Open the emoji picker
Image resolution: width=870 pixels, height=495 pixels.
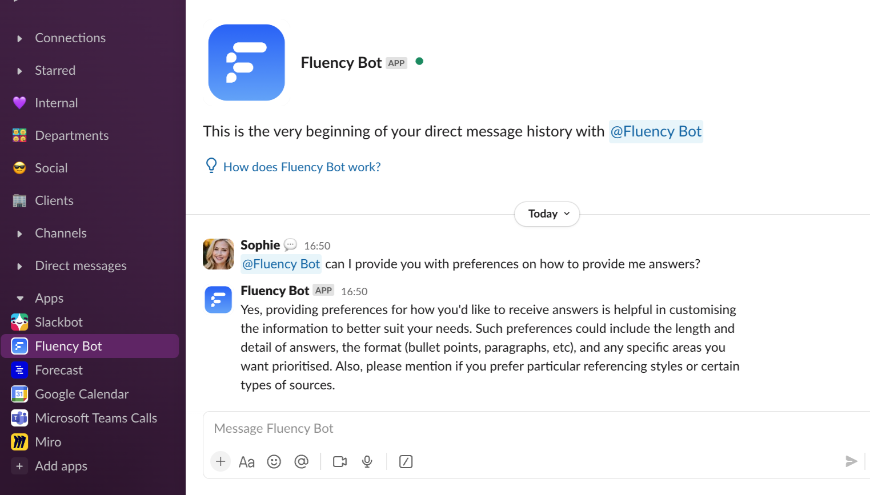click(274, 461)
